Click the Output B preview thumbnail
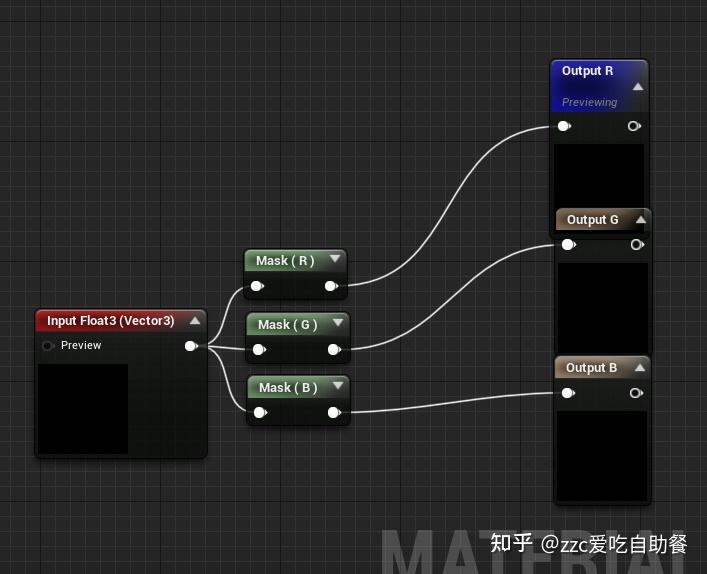707x574 pixels. click(x=602, y=456)
